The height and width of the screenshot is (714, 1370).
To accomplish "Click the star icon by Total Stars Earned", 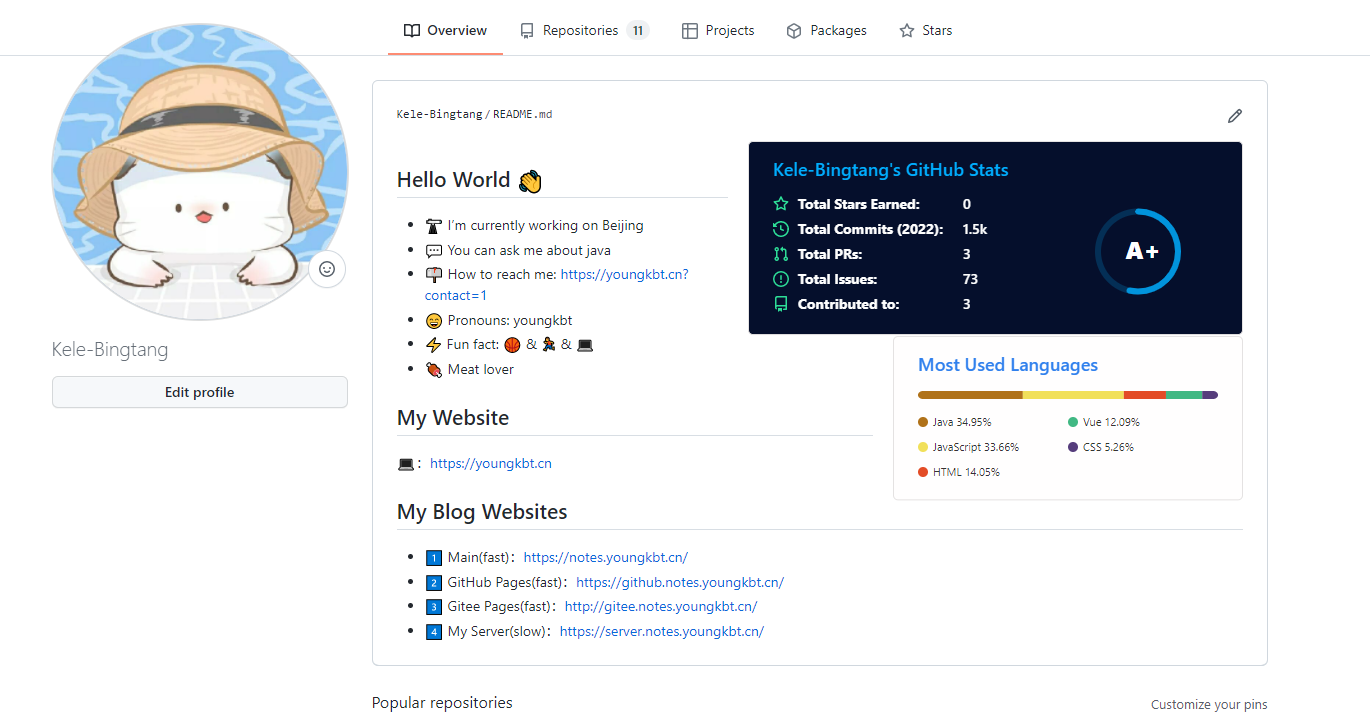I will click(x=781, y=204).
